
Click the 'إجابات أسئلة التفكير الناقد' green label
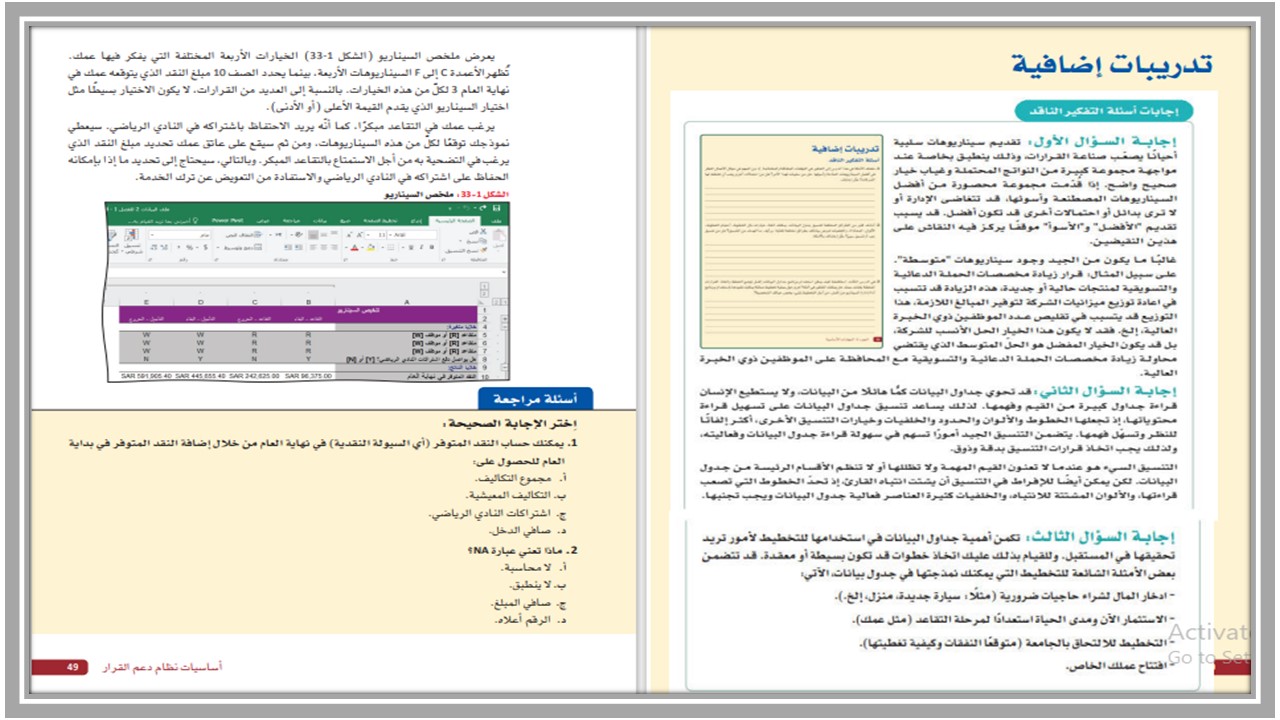(x=1104, y=112)
